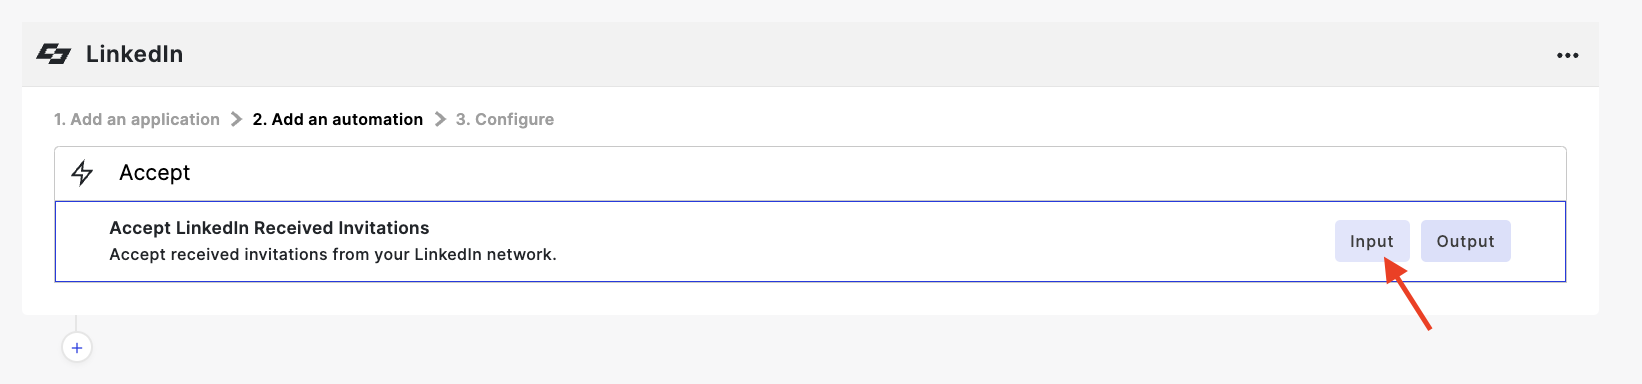Open the Output details button
This screenshot has width=1642, height=384.
point(1465,241)
